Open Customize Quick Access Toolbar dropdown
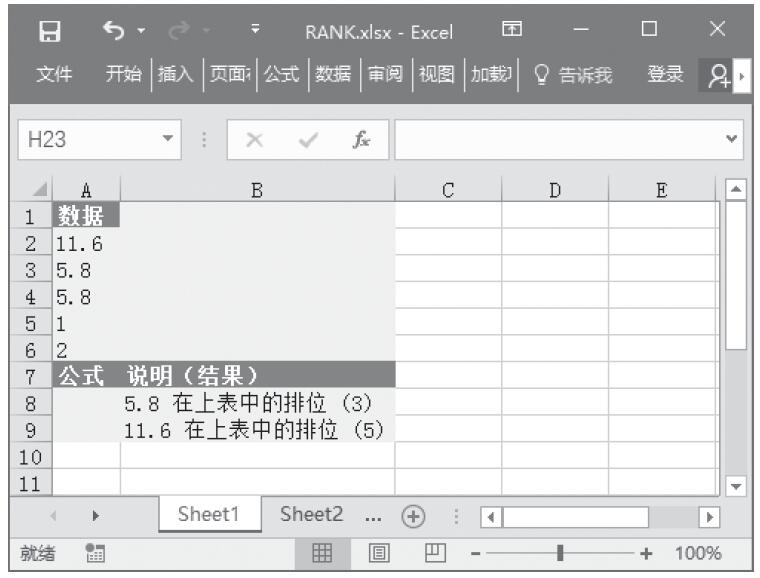 pyautogui.click(x=256, y=31)
